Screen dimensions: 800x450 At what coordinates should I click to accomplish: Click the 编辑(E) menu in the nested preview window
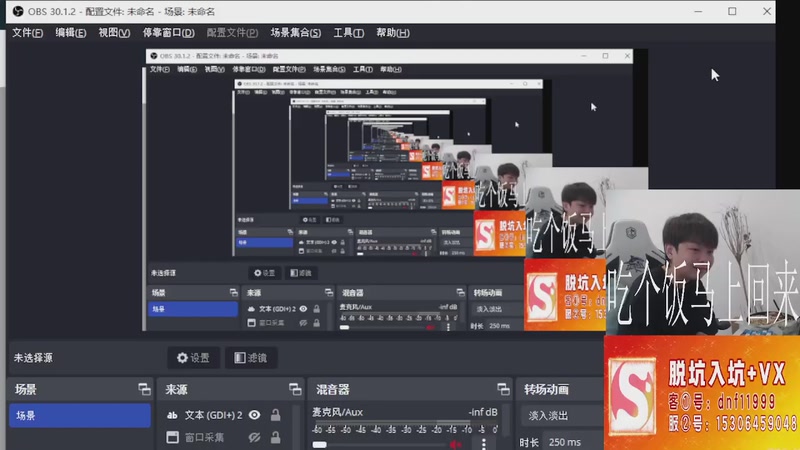187,69
